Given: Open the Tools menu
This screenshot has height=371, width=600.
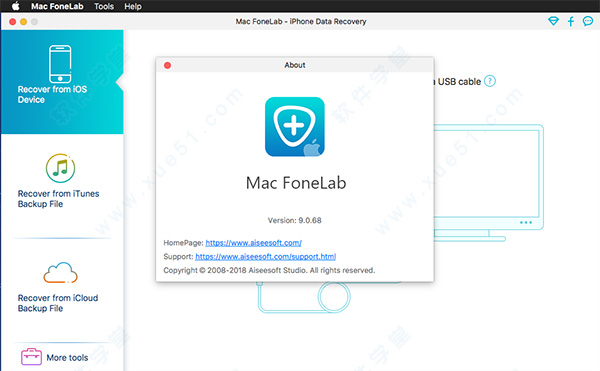Looking at the screenshot, I should pos(104,7).
